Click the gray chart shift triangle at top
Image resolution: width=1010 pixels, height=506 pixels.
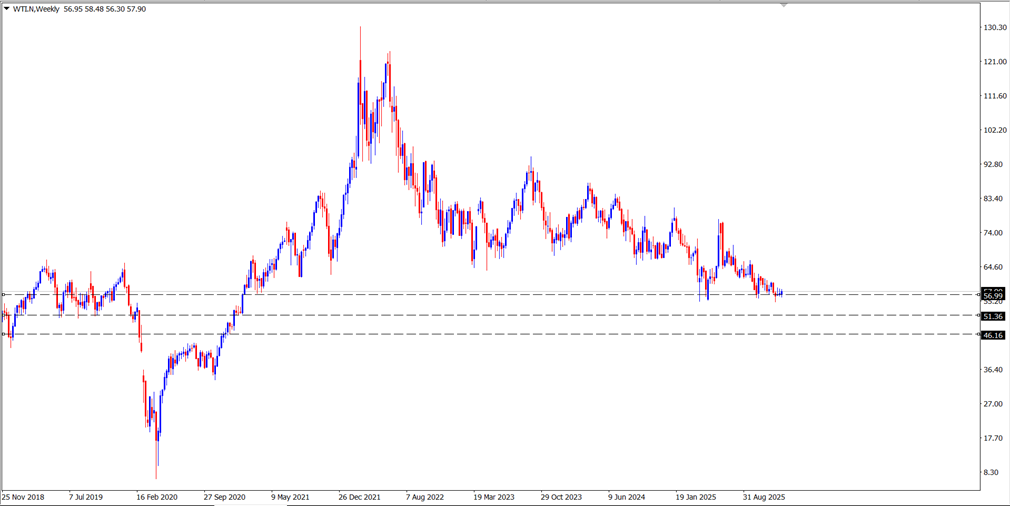[783, 5]
